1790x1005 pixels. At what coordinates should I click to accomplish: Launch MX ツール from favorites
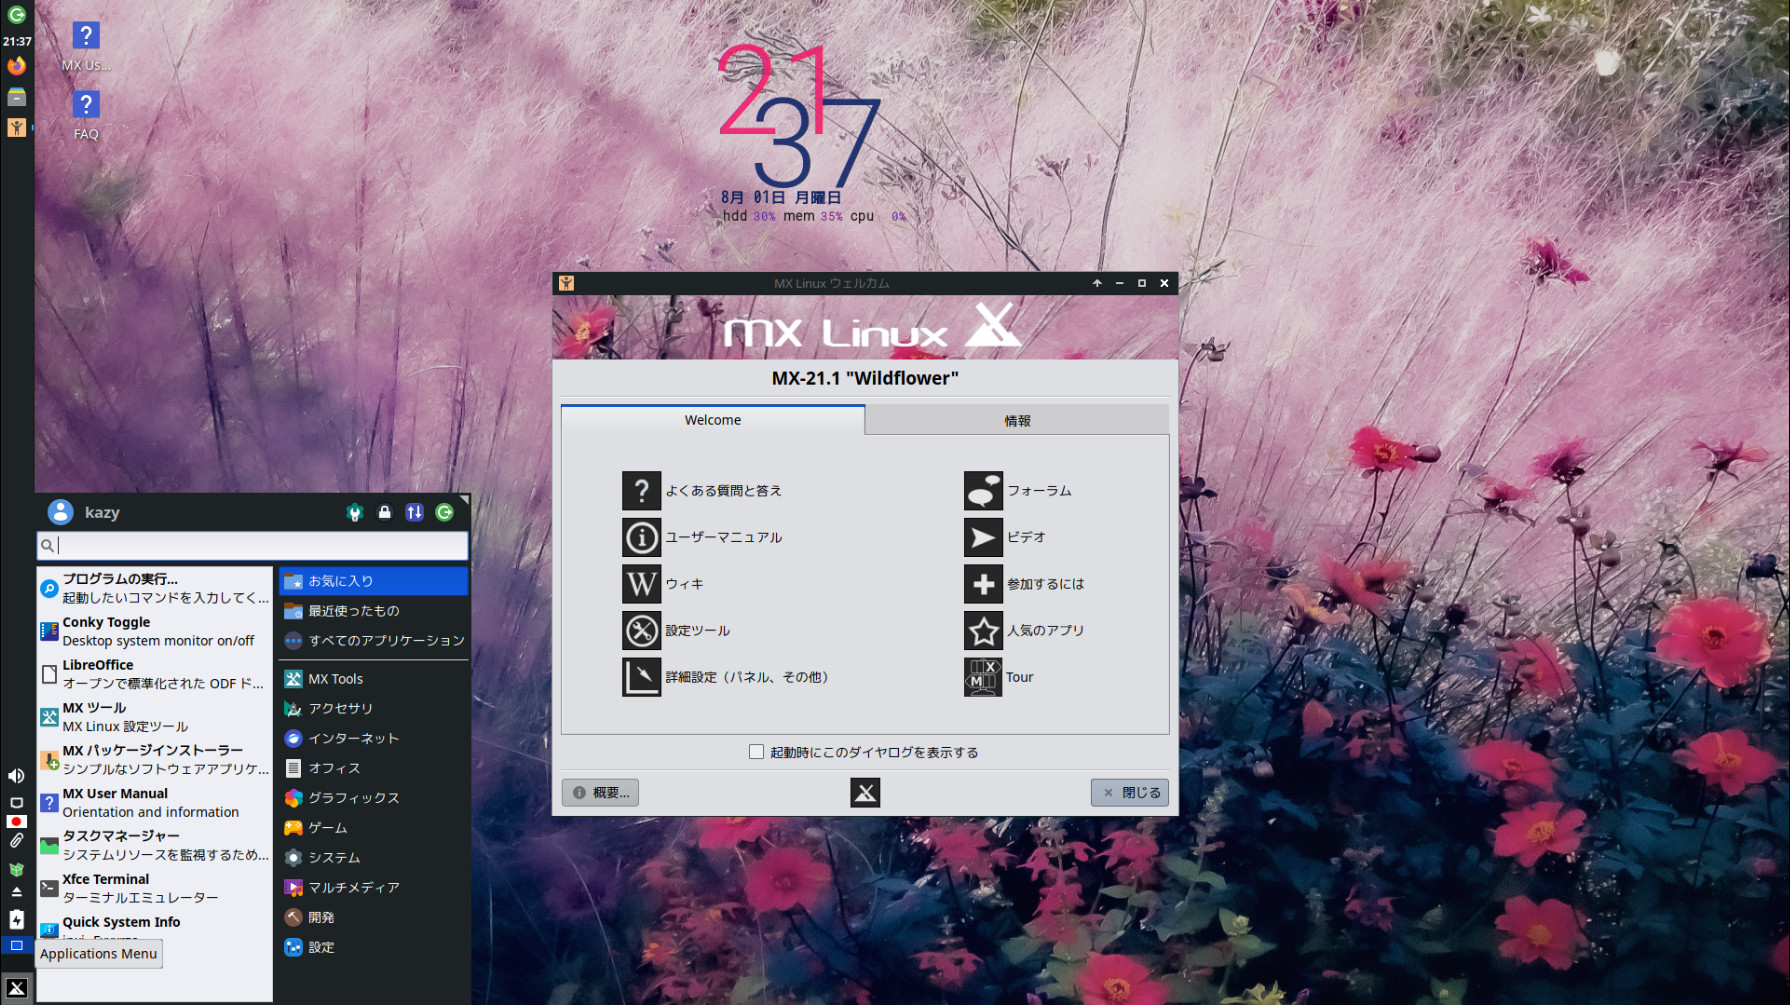tap(154, 717)
